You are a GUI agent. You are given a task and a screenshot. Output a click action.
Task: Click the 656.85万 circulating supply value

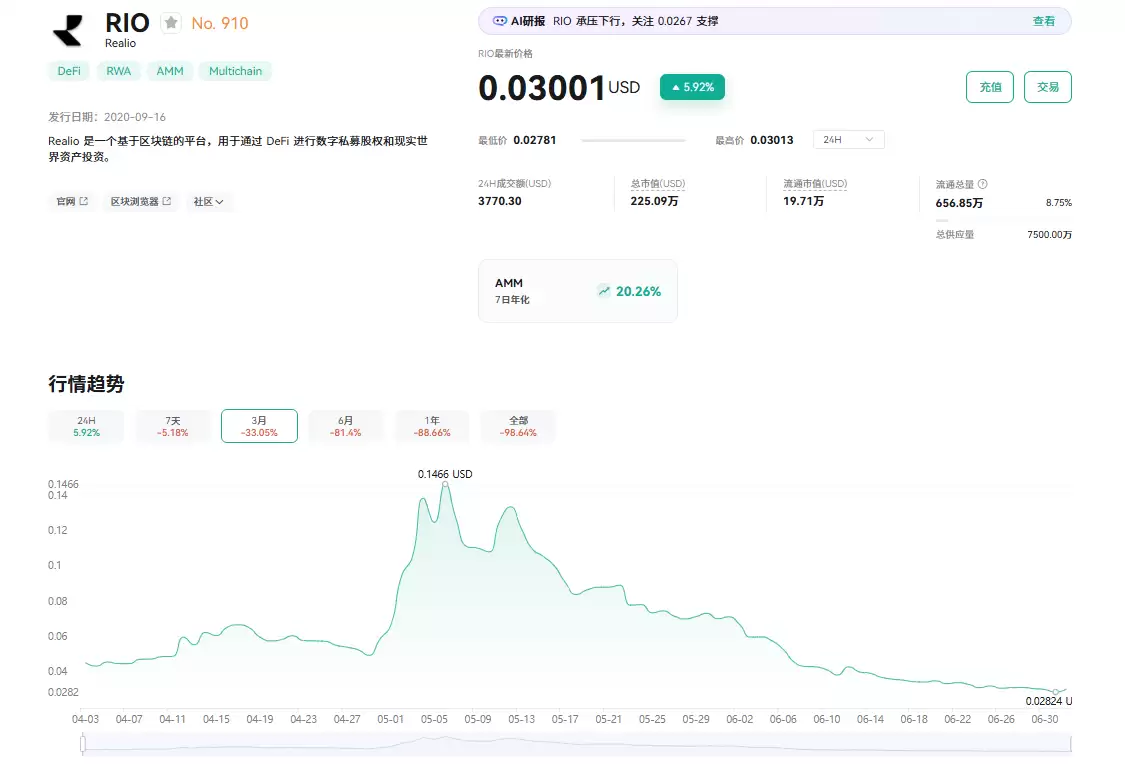pyautogui.click(x=959, y=203)
